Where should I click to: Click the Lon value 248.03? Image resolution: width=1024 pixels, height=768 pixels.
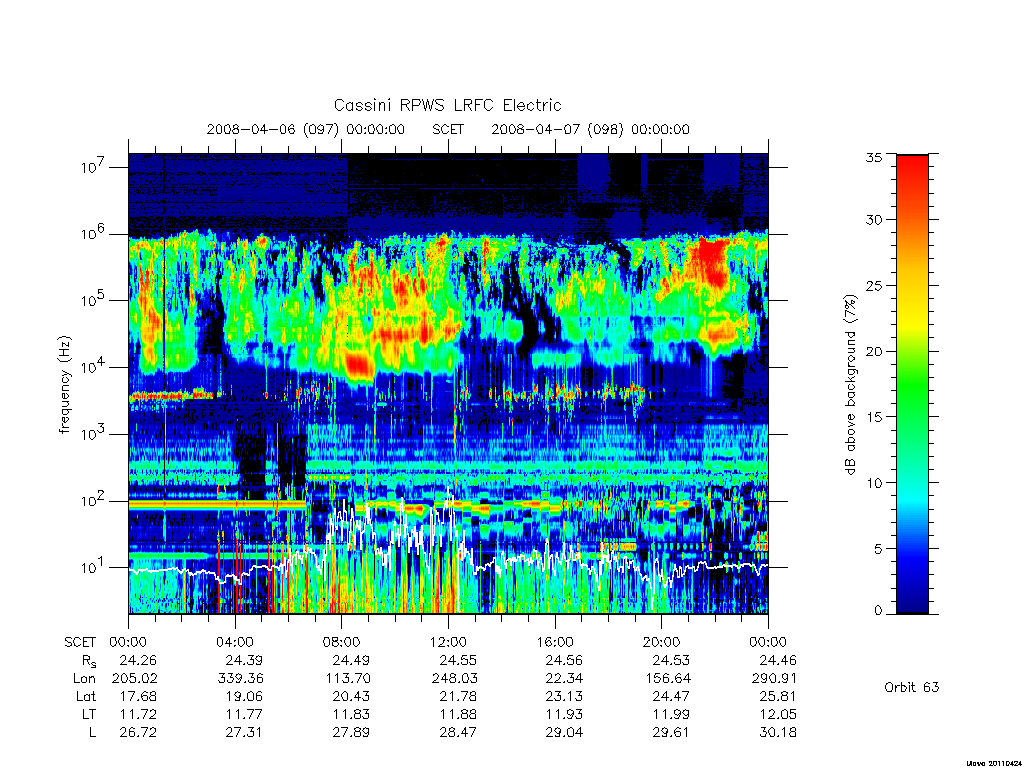pyautogui.click(x=454, y=679)
